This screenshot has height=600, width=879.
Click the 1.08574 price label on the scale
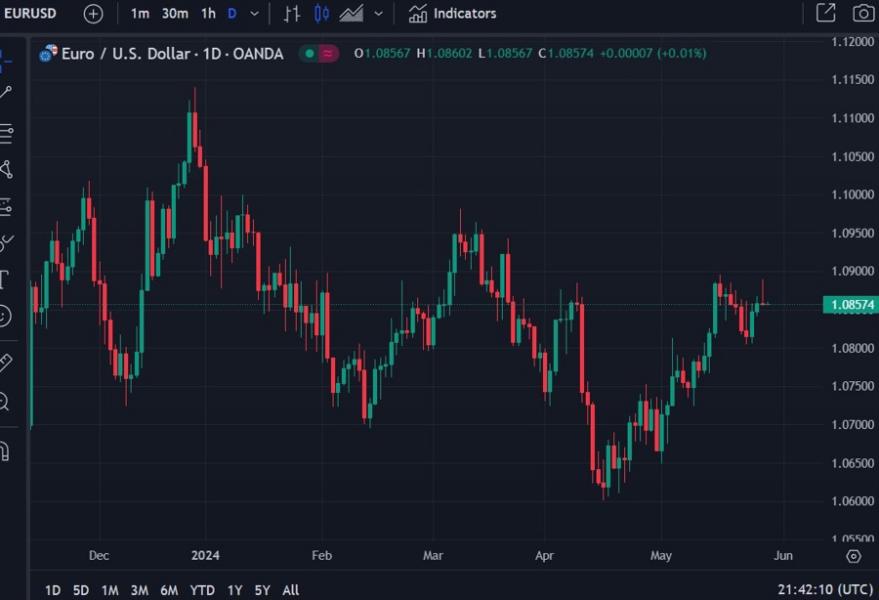click(848, 304)
